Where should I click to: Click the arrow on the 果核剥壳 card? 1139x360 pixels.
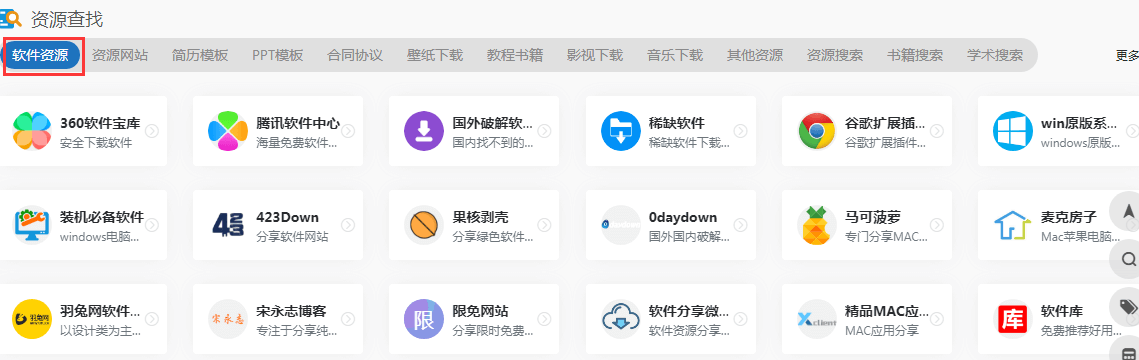click(x=544, y=225)
